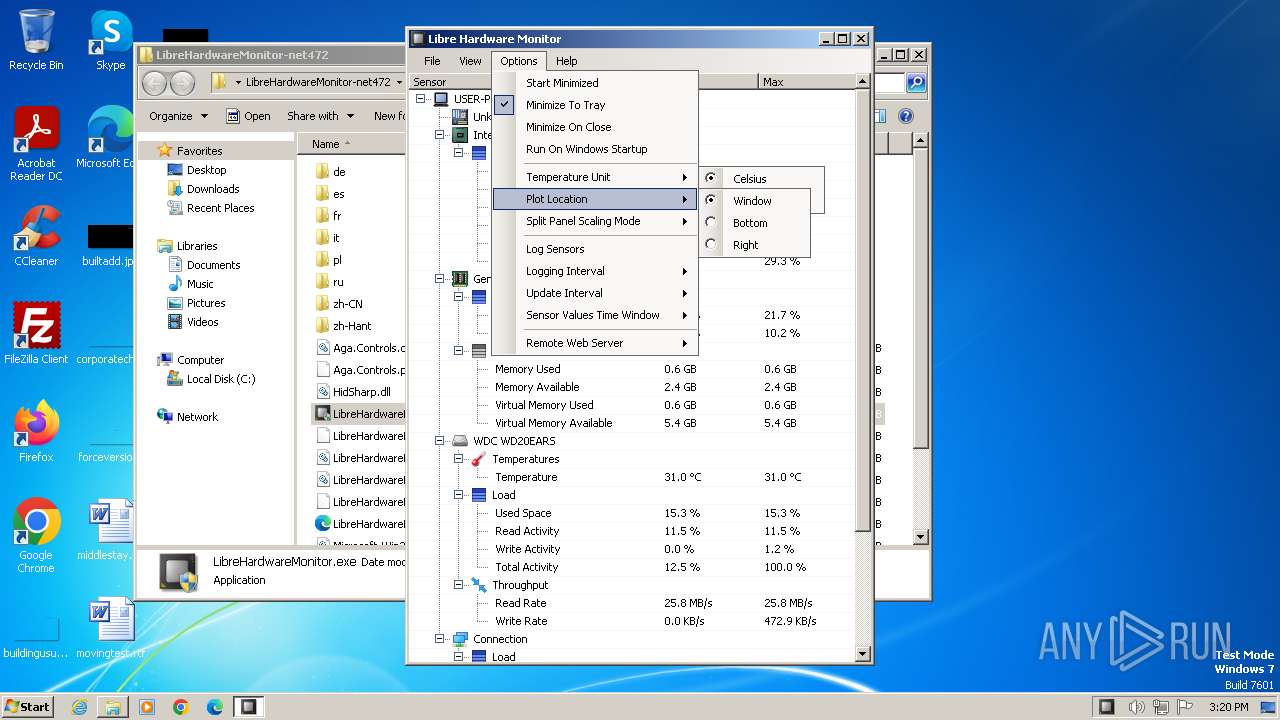Image resolution: width=1280 pixels, height=720 pixels.
Task: Open the Help menu
Action: coord(566,61)
